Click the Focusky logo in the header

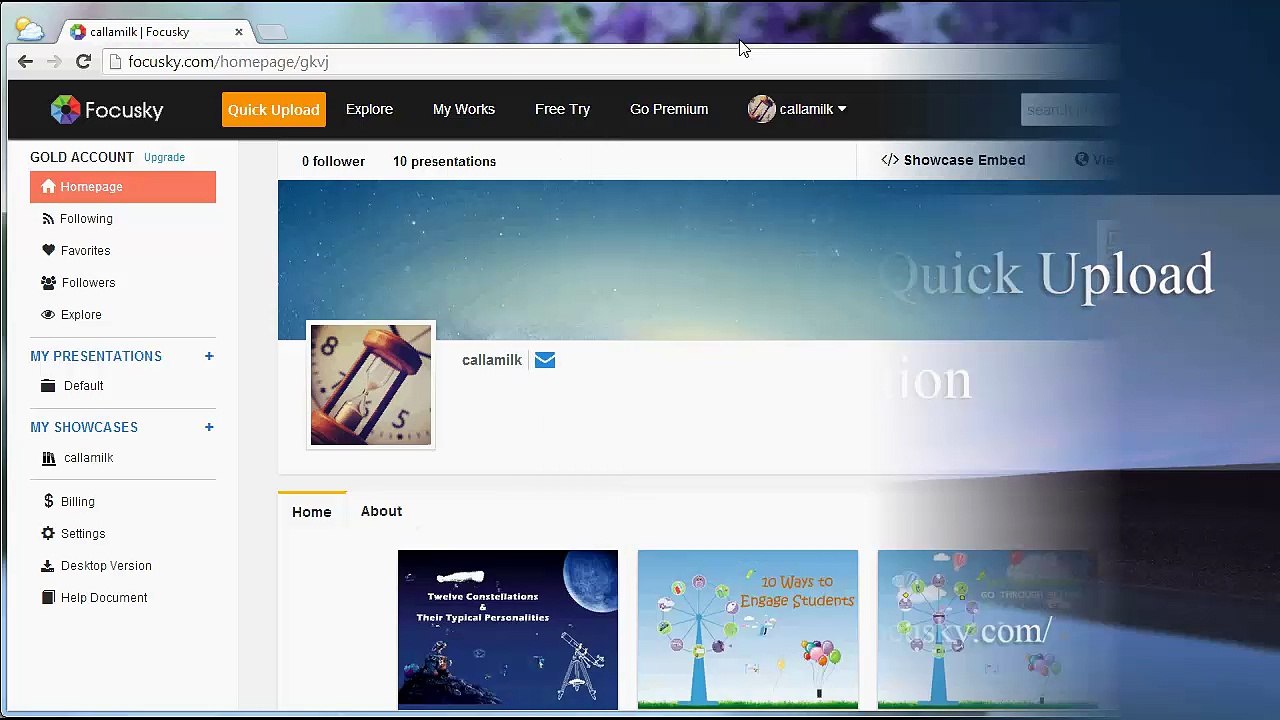tap(107, 110)
